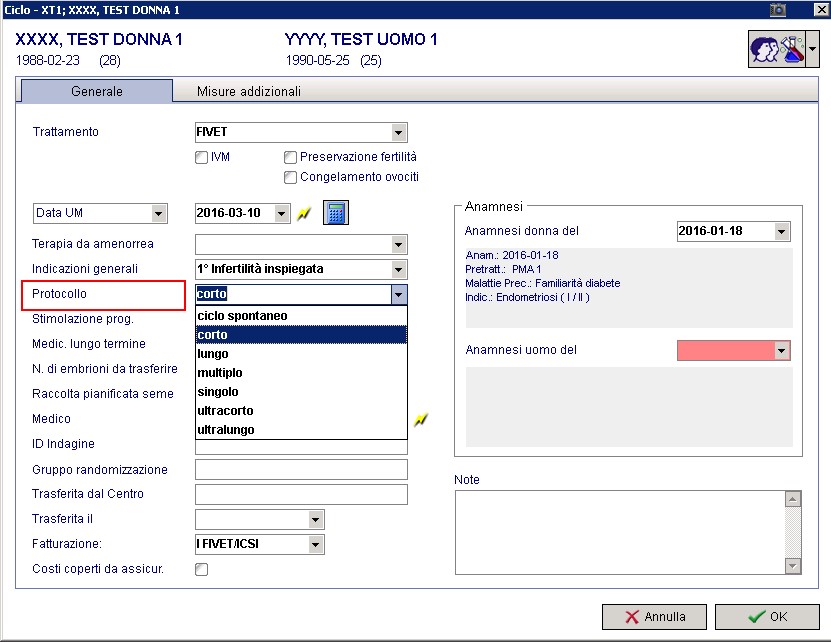Viewport: 831px width, 642px height.
Task: Click the camera snapshot icon in title bar
Action: click(x=777, y=9)
